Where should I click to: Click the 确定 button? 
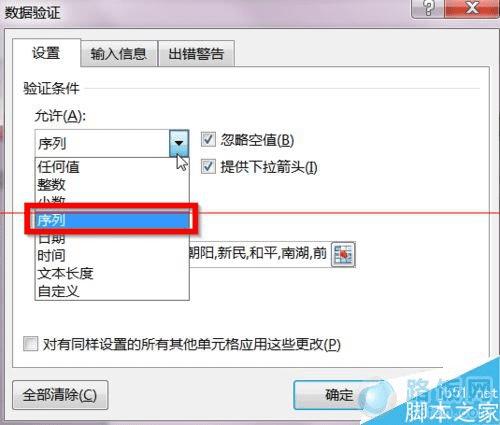pos(339,395)
